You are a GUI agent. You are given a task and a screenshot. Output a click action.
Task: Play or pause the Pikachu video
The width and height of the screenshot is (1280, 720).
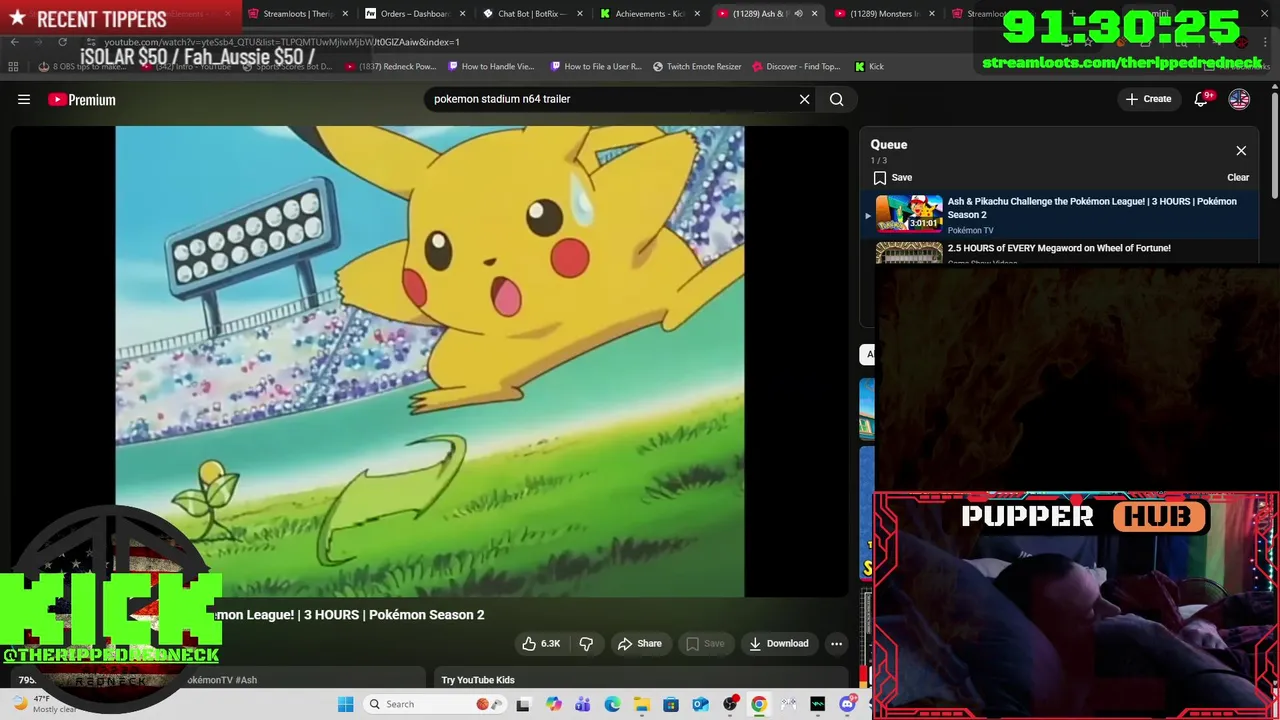[x=430, y=361]
